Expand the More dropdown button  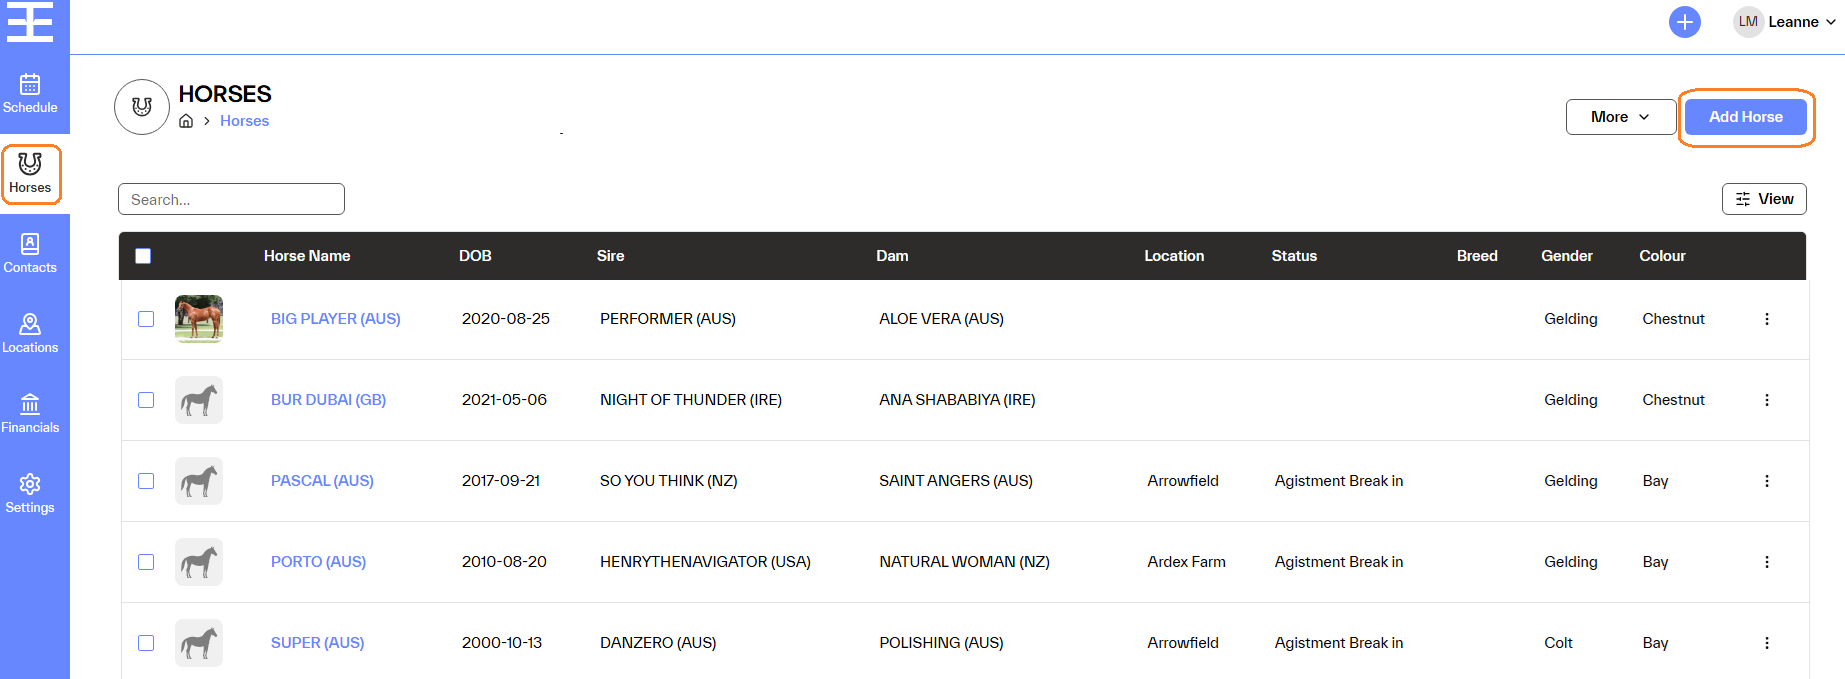pos(1620,117)
